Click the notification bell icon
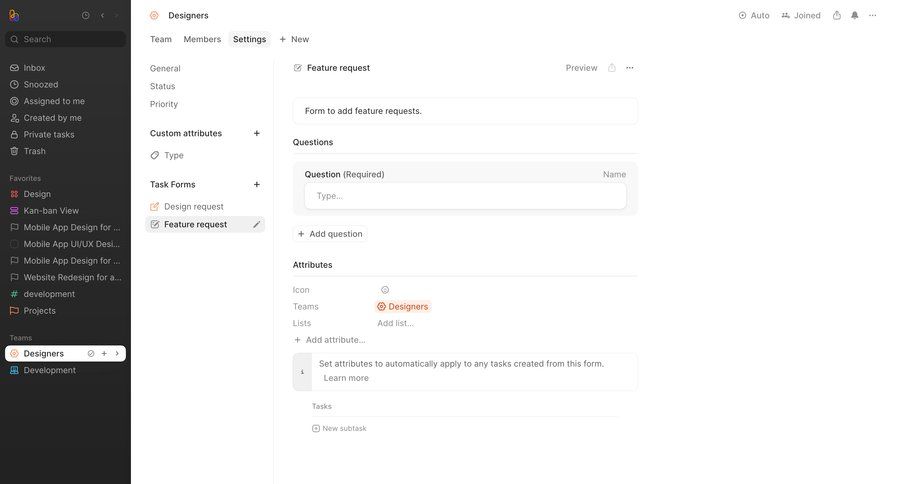The height and width of the screenshot is (484, 900). click(x=855, y=16)
